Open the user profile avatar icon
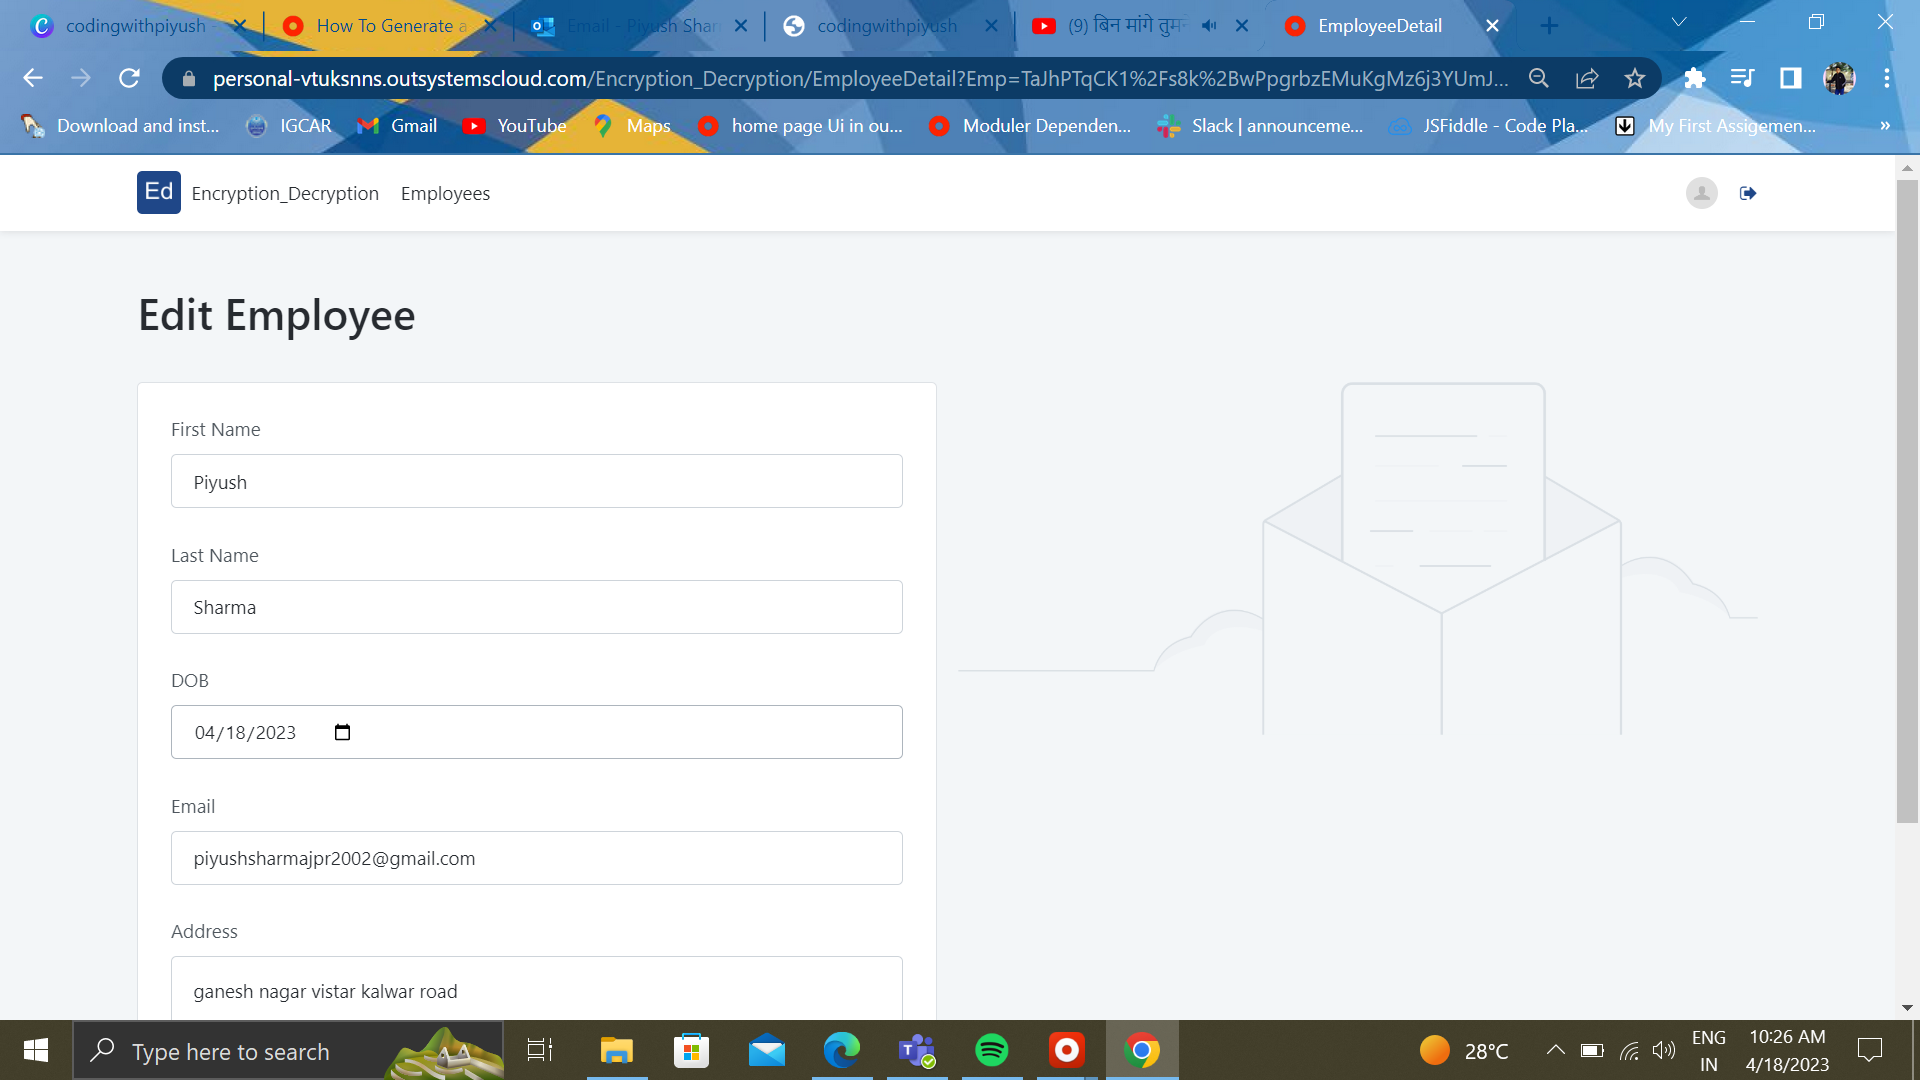 click(1701, 193)
